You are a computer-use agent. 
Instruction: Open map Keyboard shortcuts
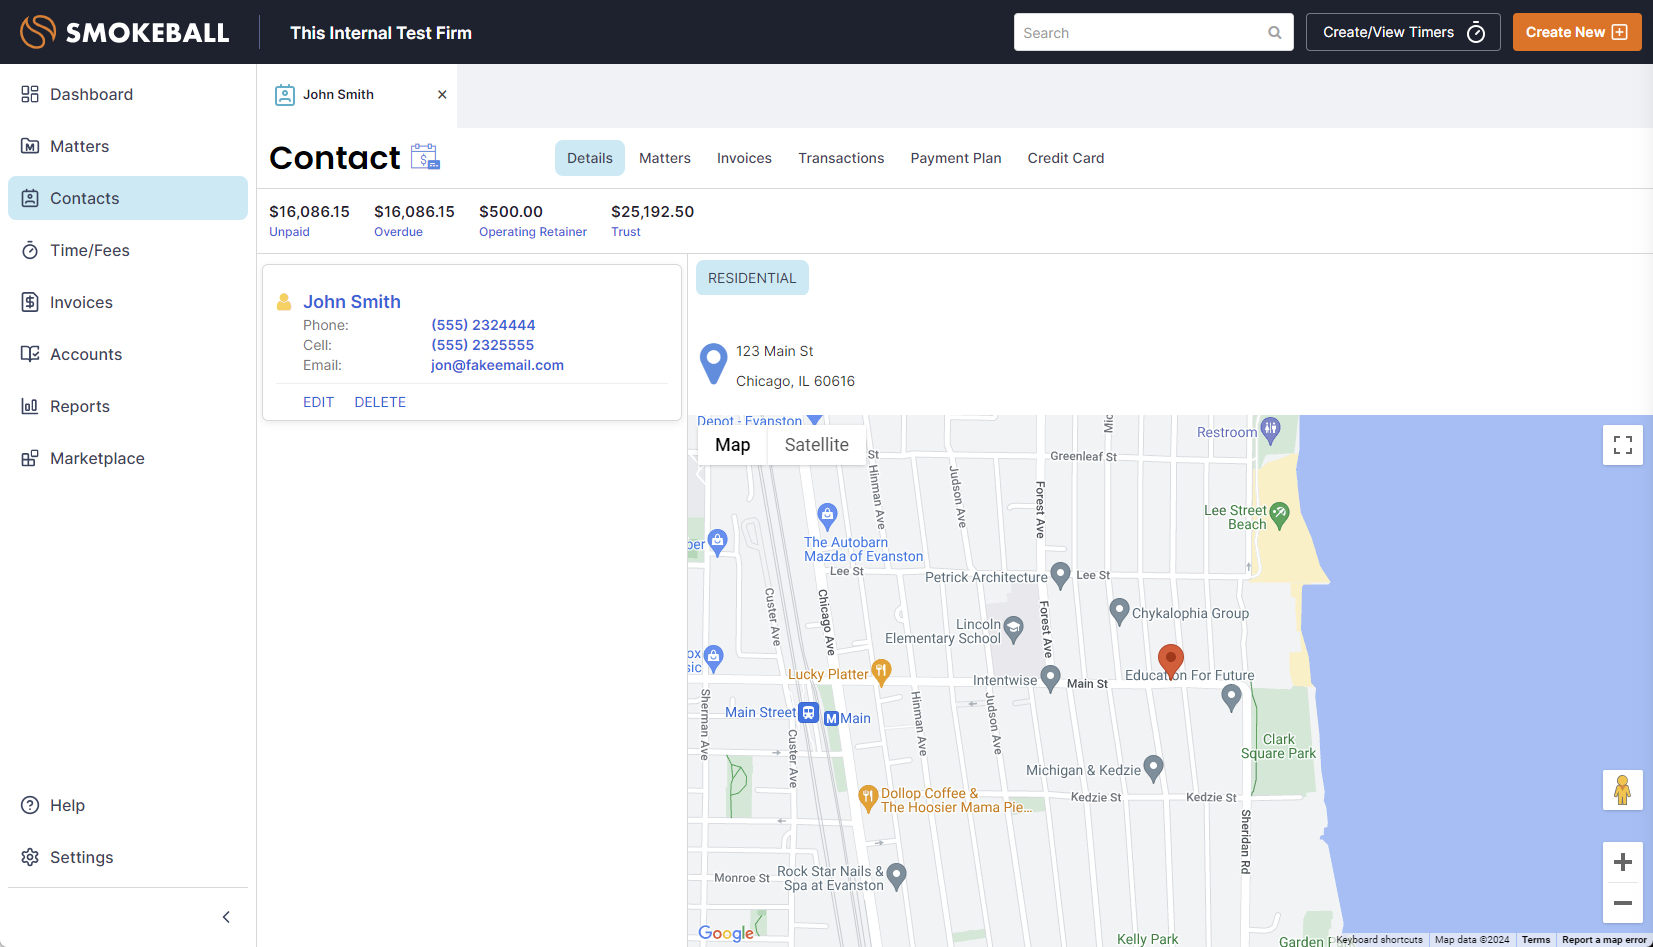[x=1379, y=940]
